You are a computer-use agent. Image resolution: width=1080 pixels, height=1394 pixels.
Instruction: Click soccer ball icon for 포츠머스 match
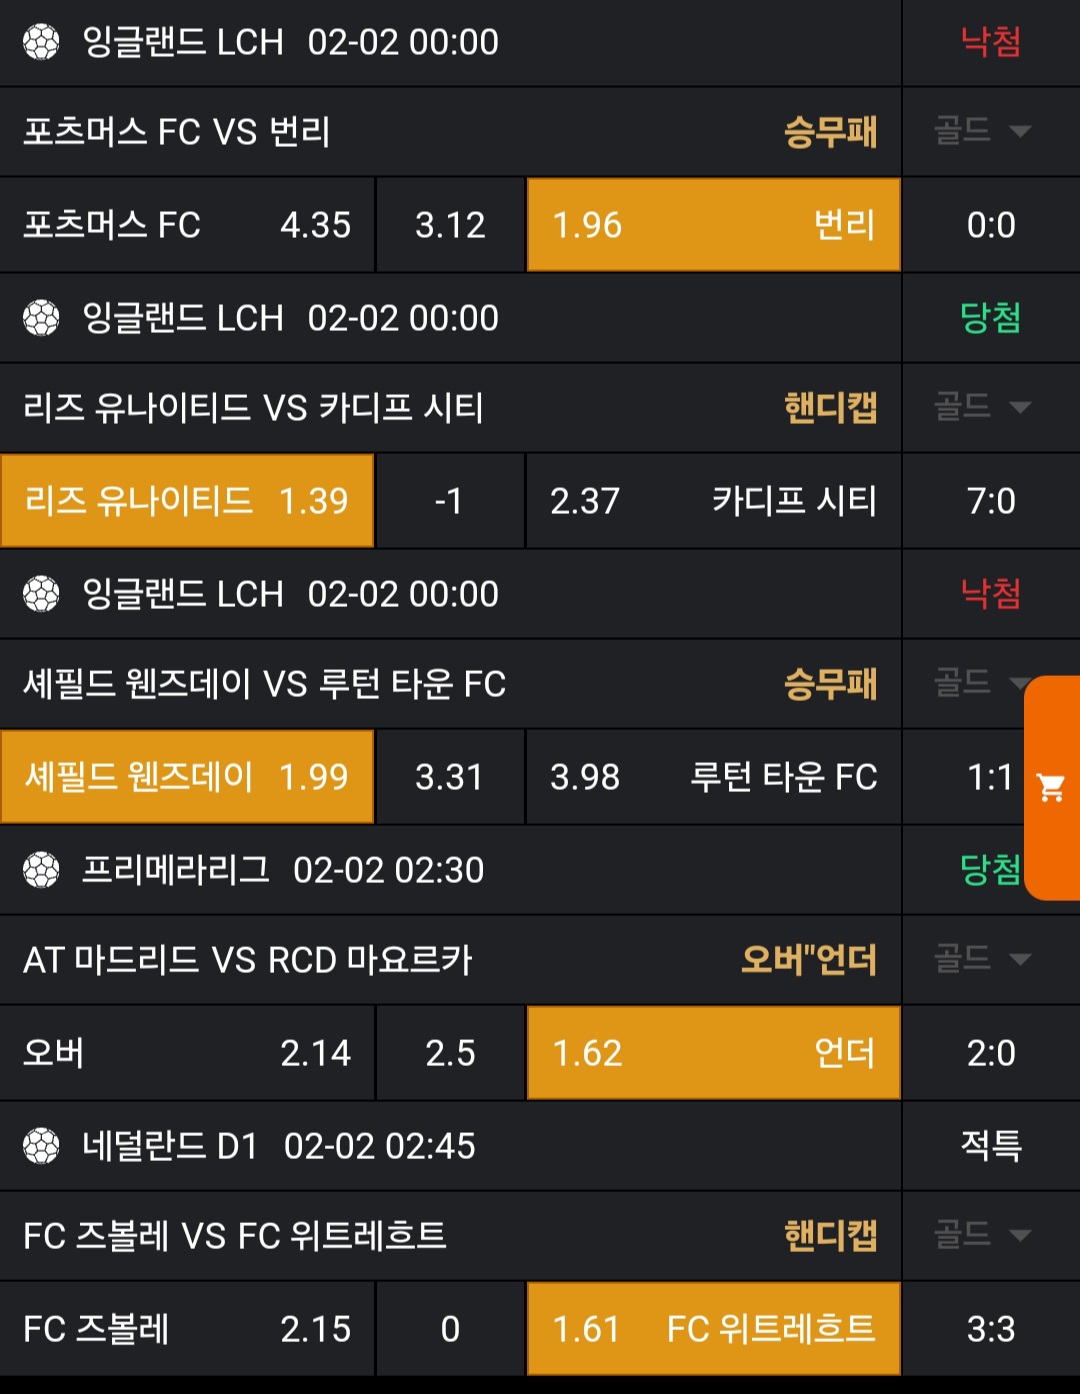click(41, 42)
